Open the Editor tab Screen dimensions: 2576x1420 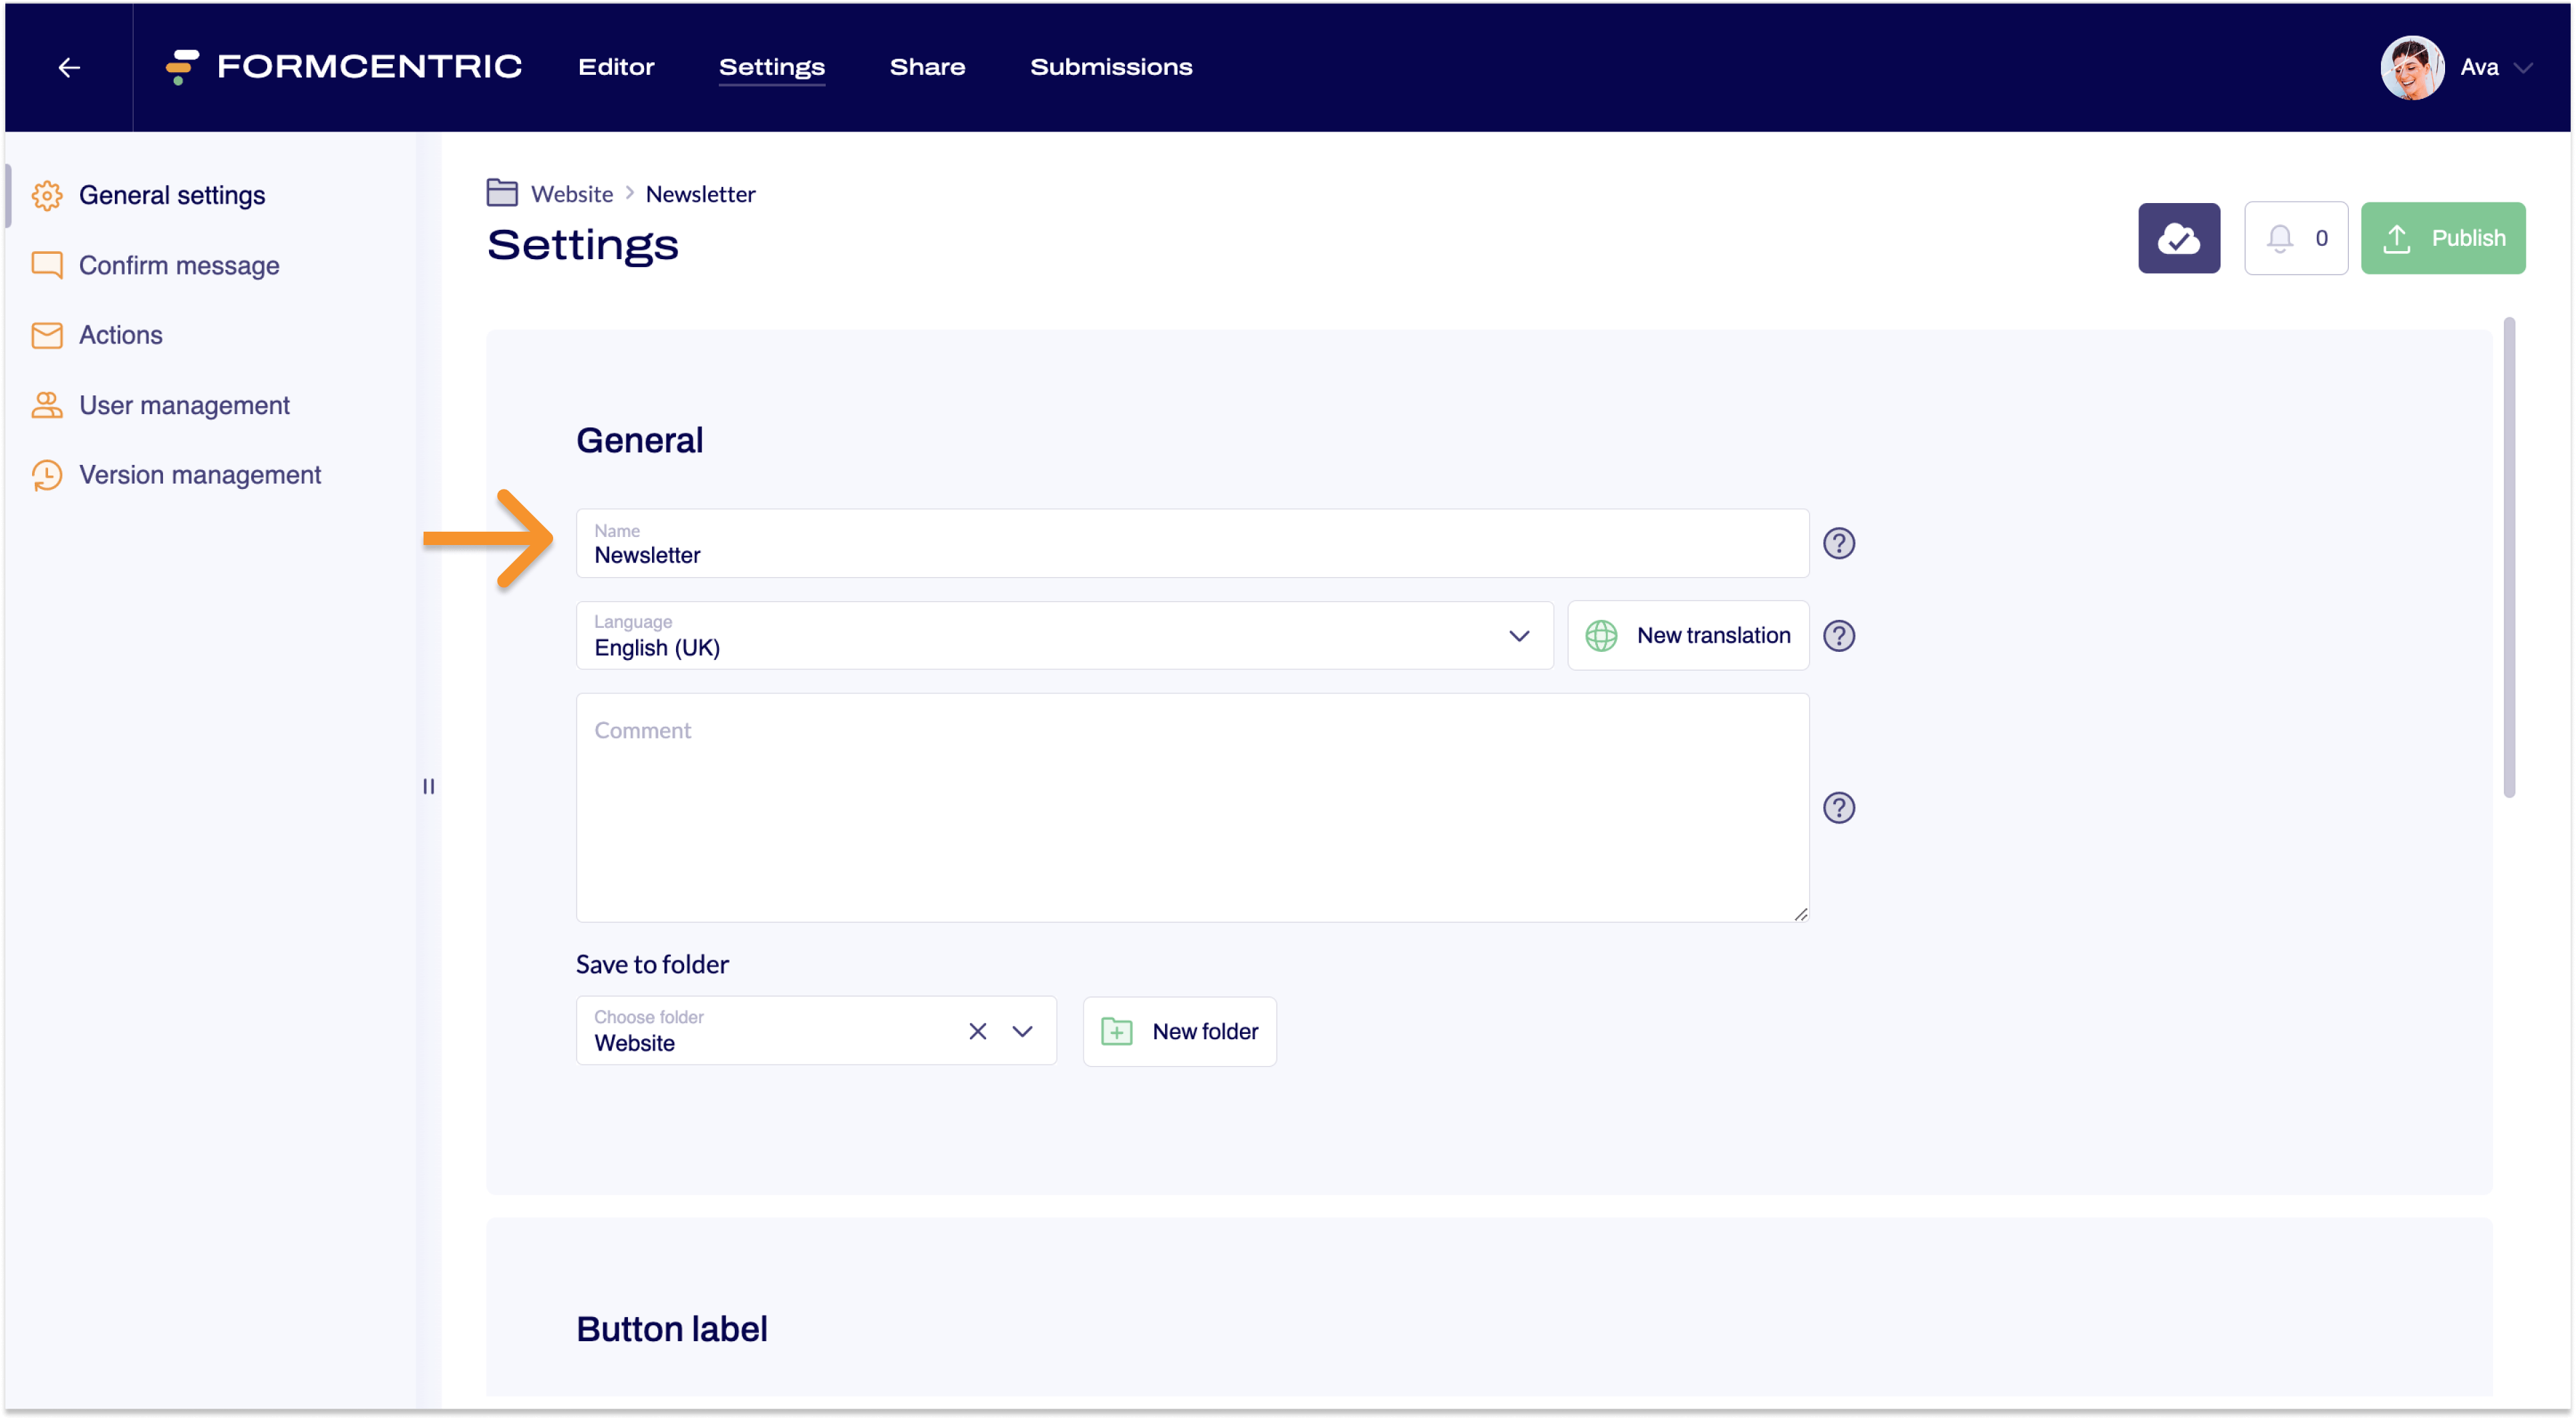615,67
